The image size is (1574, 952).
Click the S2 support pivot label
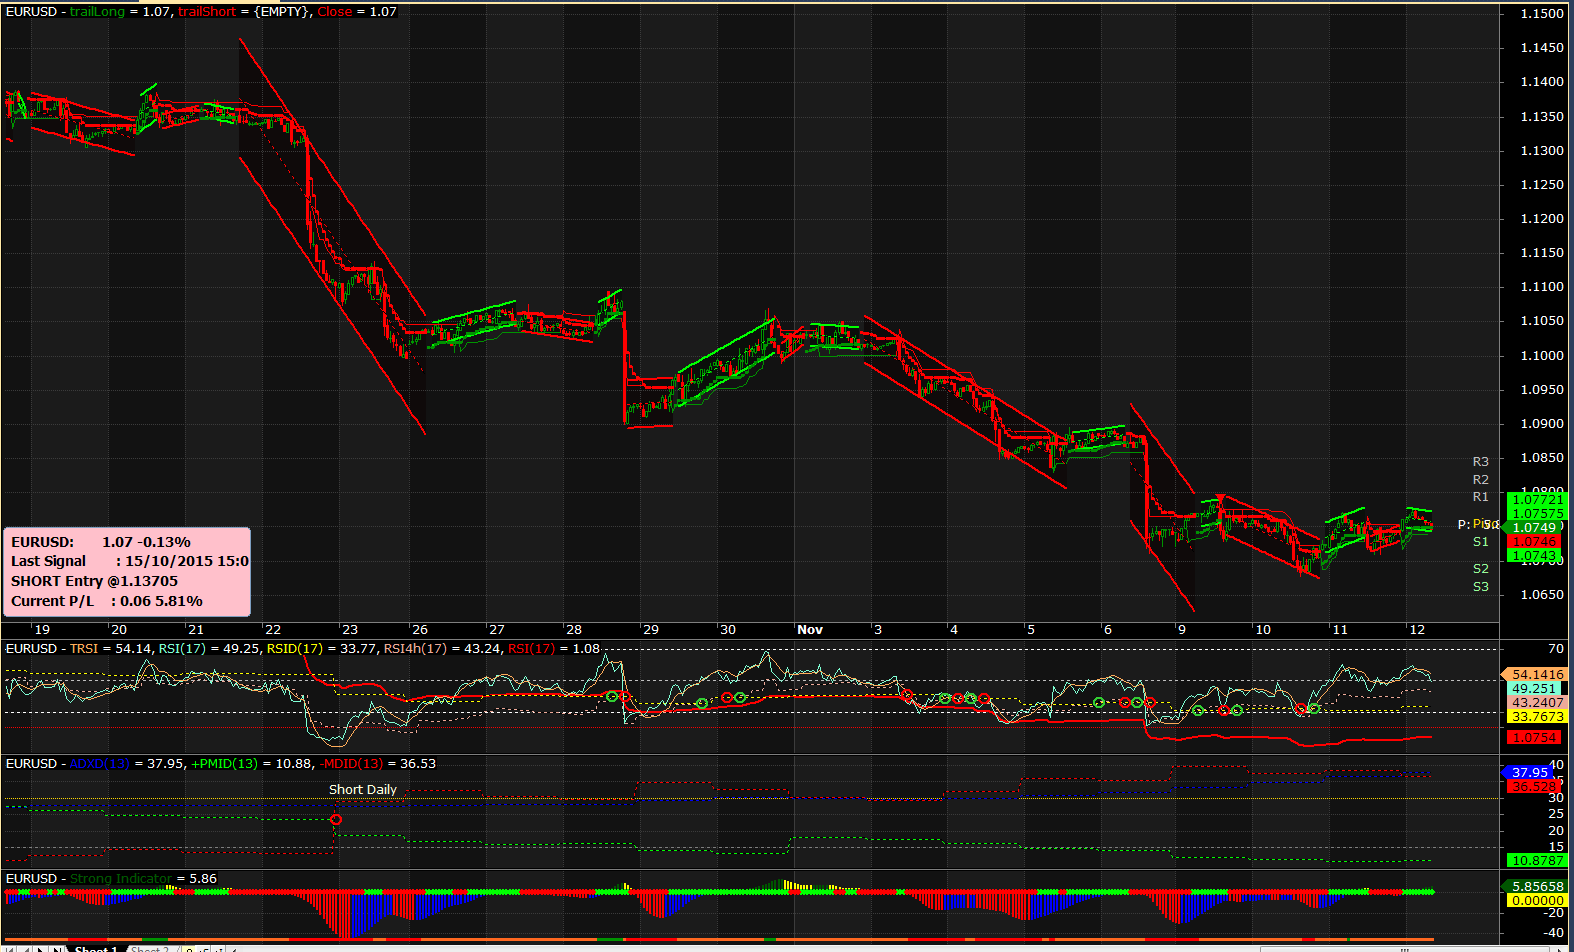(1480, 568)
